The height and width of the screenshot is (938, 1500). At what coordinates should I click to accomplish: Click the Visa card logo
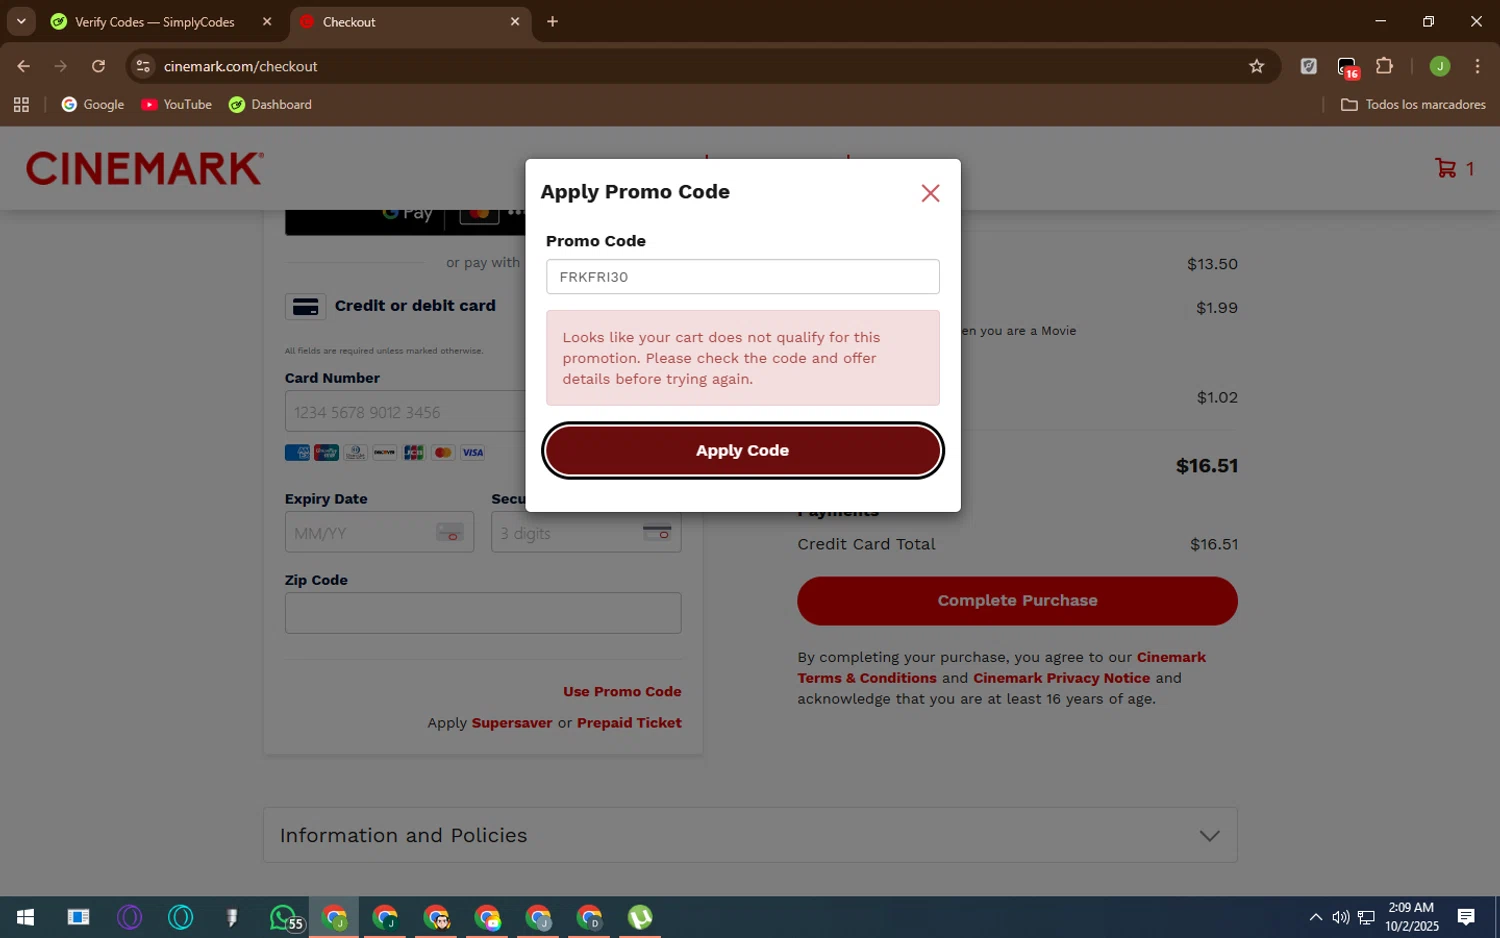(x=473, y=453)
